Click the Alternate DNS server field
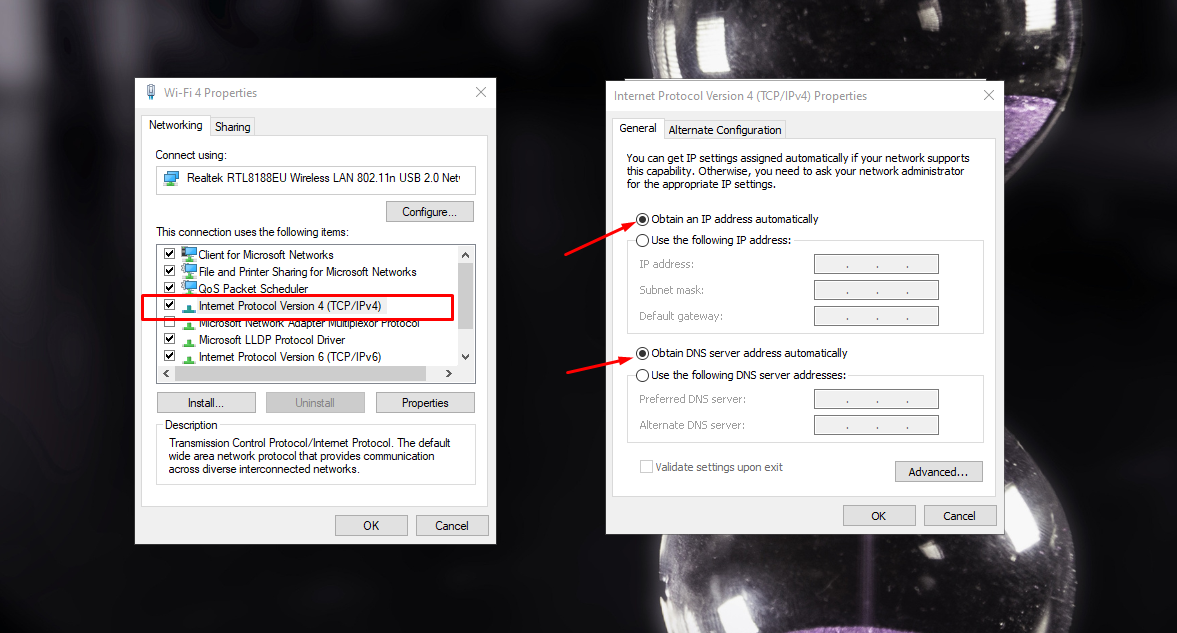Viewport: 1177px width, 633px height. pyautogui.click(x=876, y=425)
